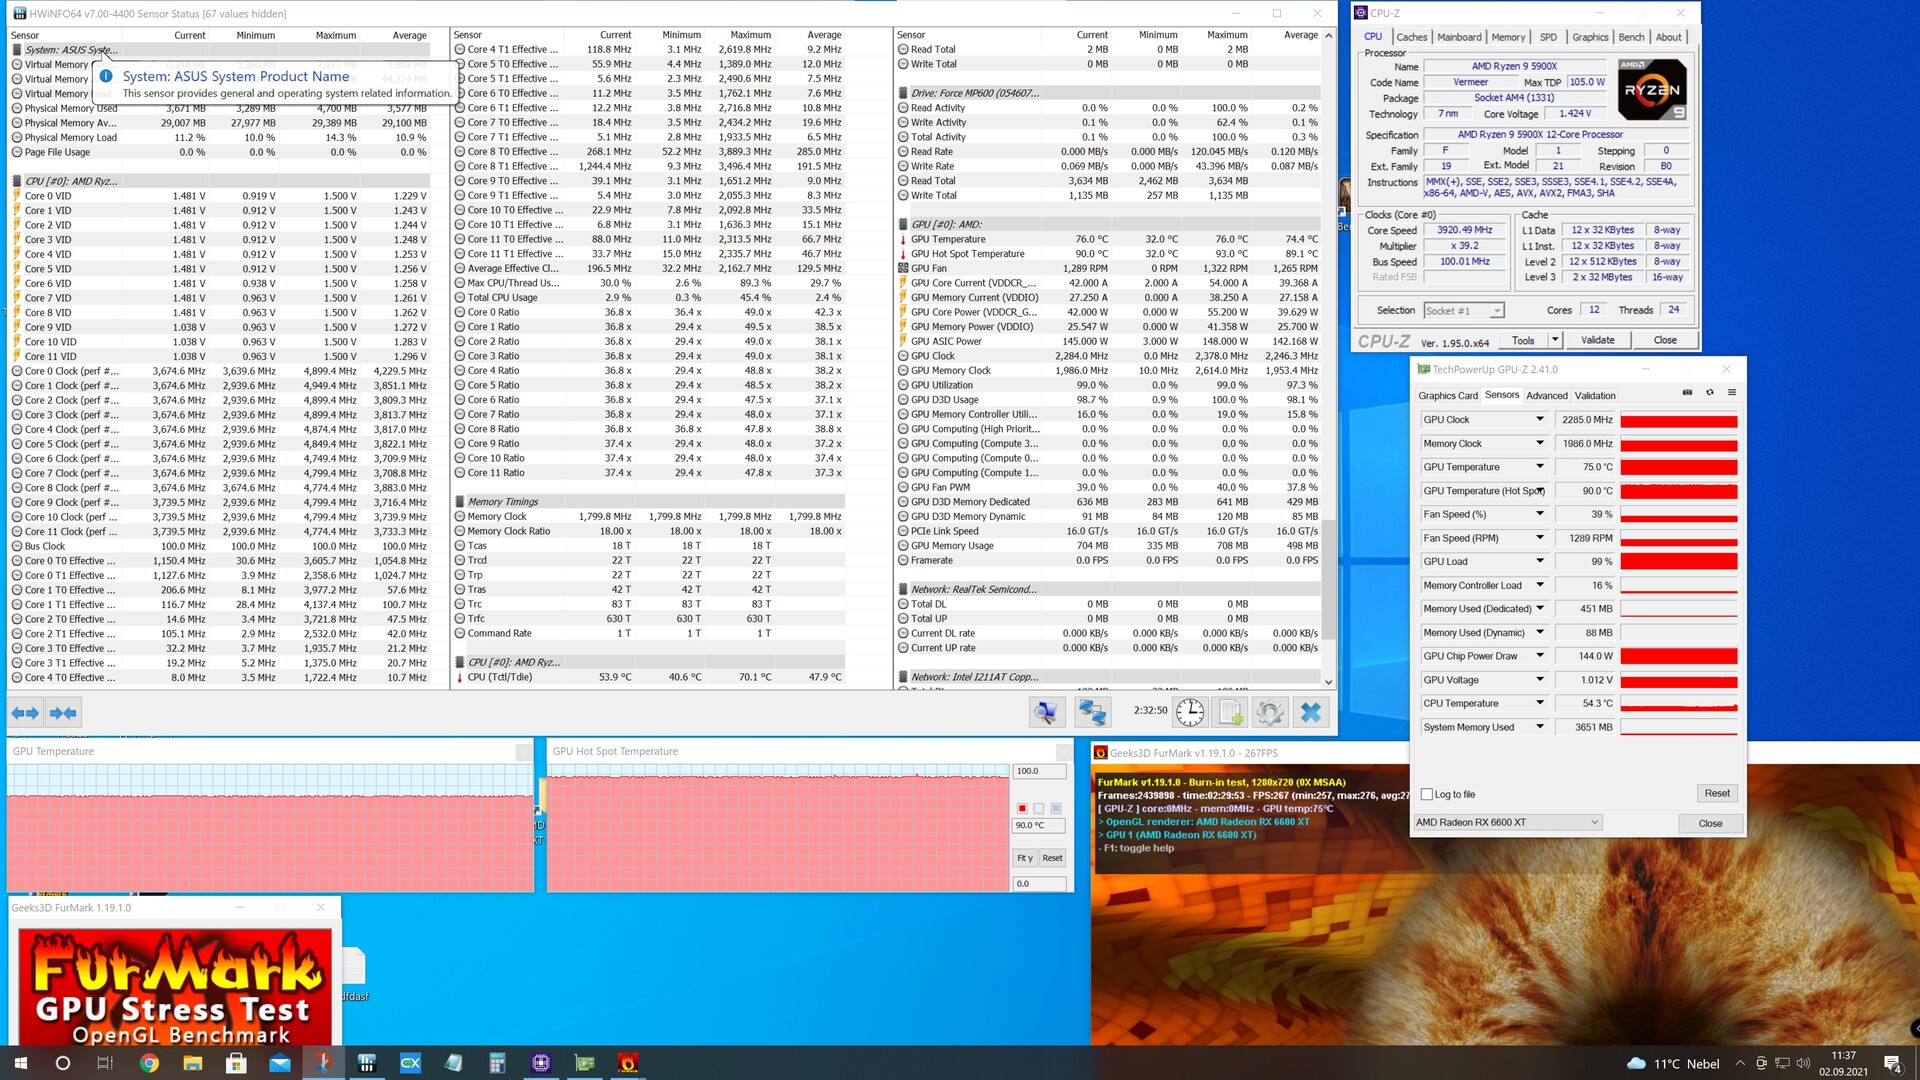The width and height of the screenshot is (1920, 1080).
Task: Enable the Log to file checkbox
Action: [1427, 795]
